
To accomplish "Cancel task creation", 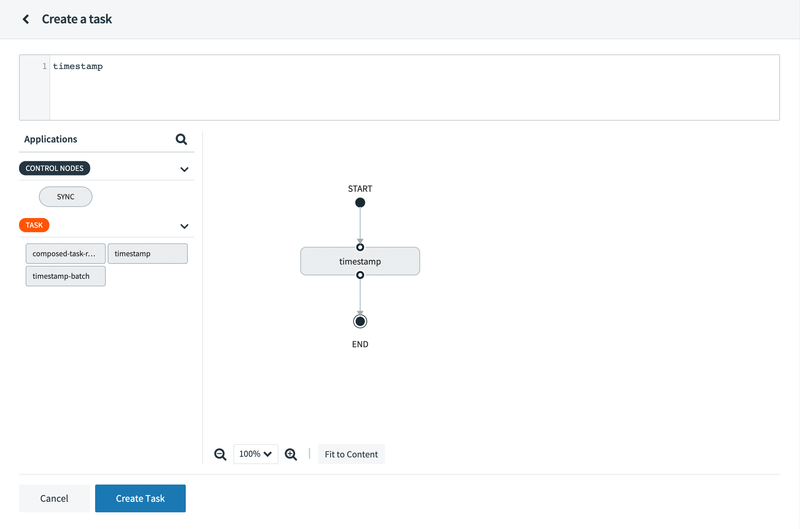I will tap(54, 498).
